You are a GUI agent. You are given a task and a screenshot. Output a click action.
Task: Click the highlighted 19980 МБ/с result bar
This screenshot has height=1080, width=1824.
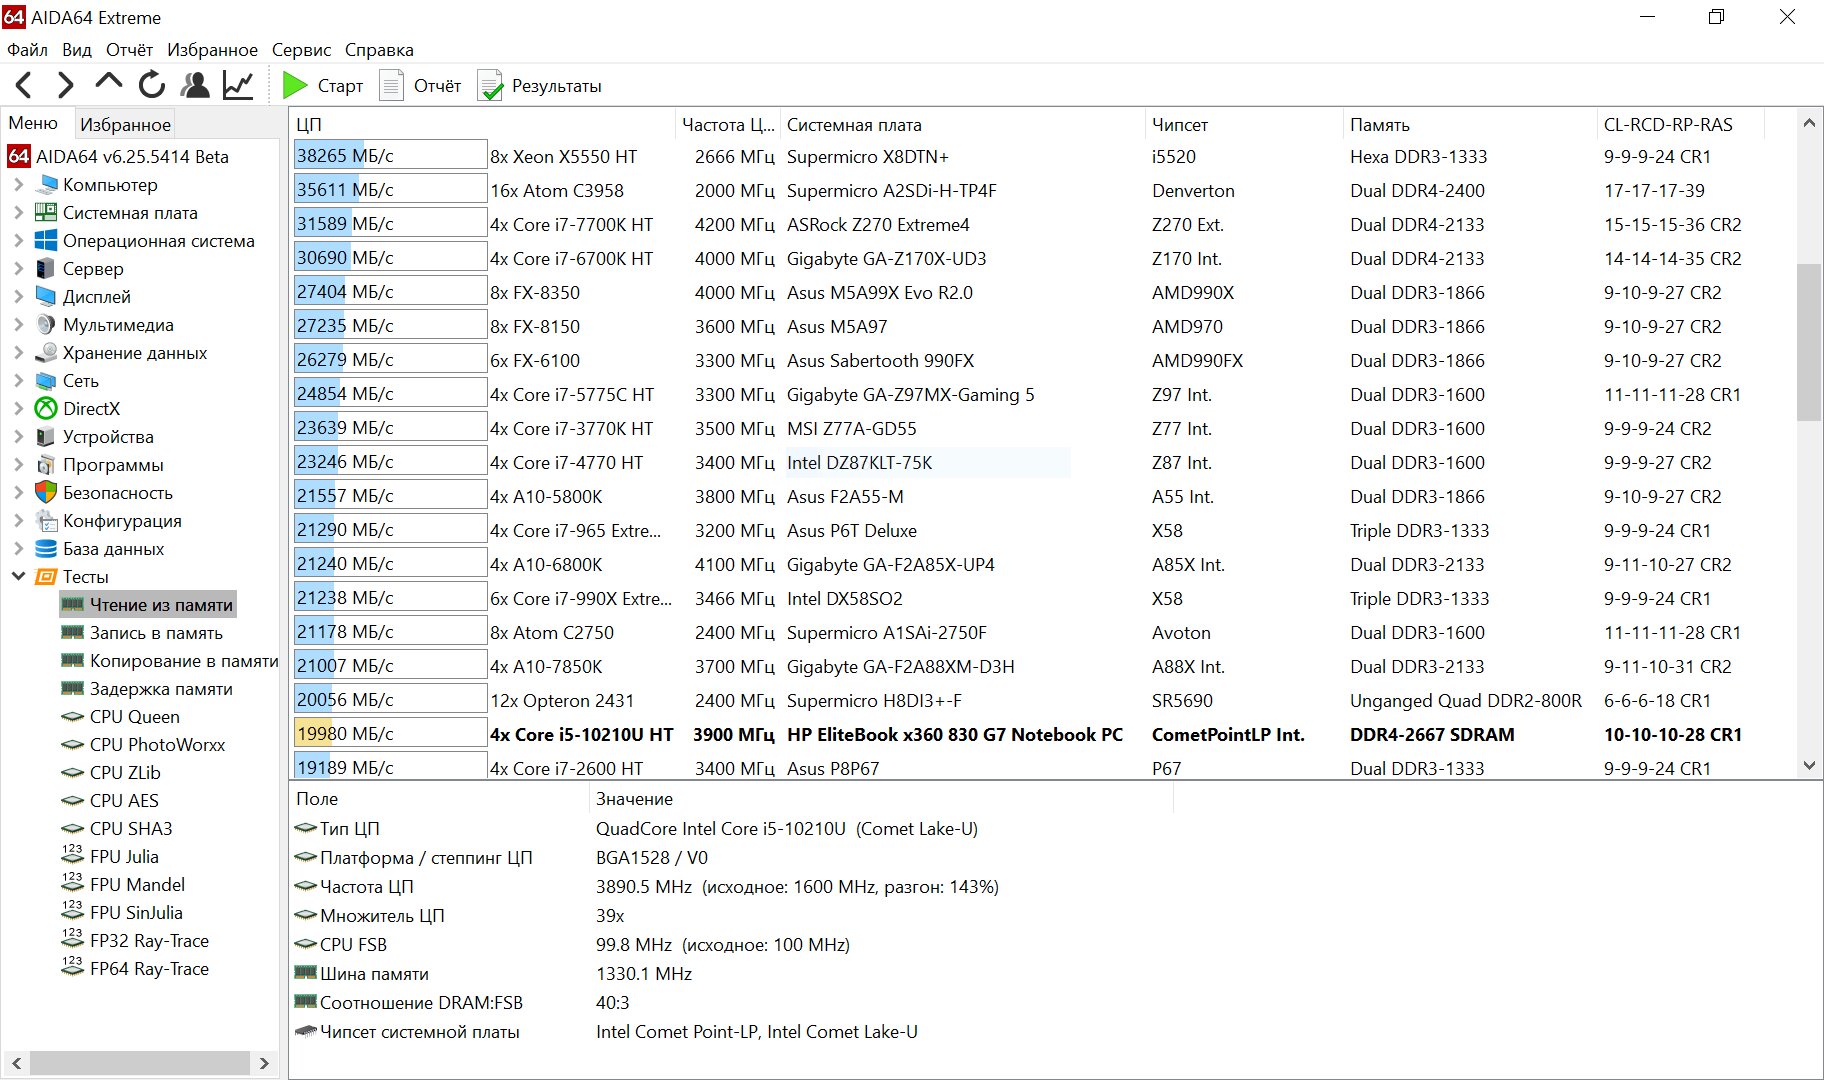[x=390, y=734]
